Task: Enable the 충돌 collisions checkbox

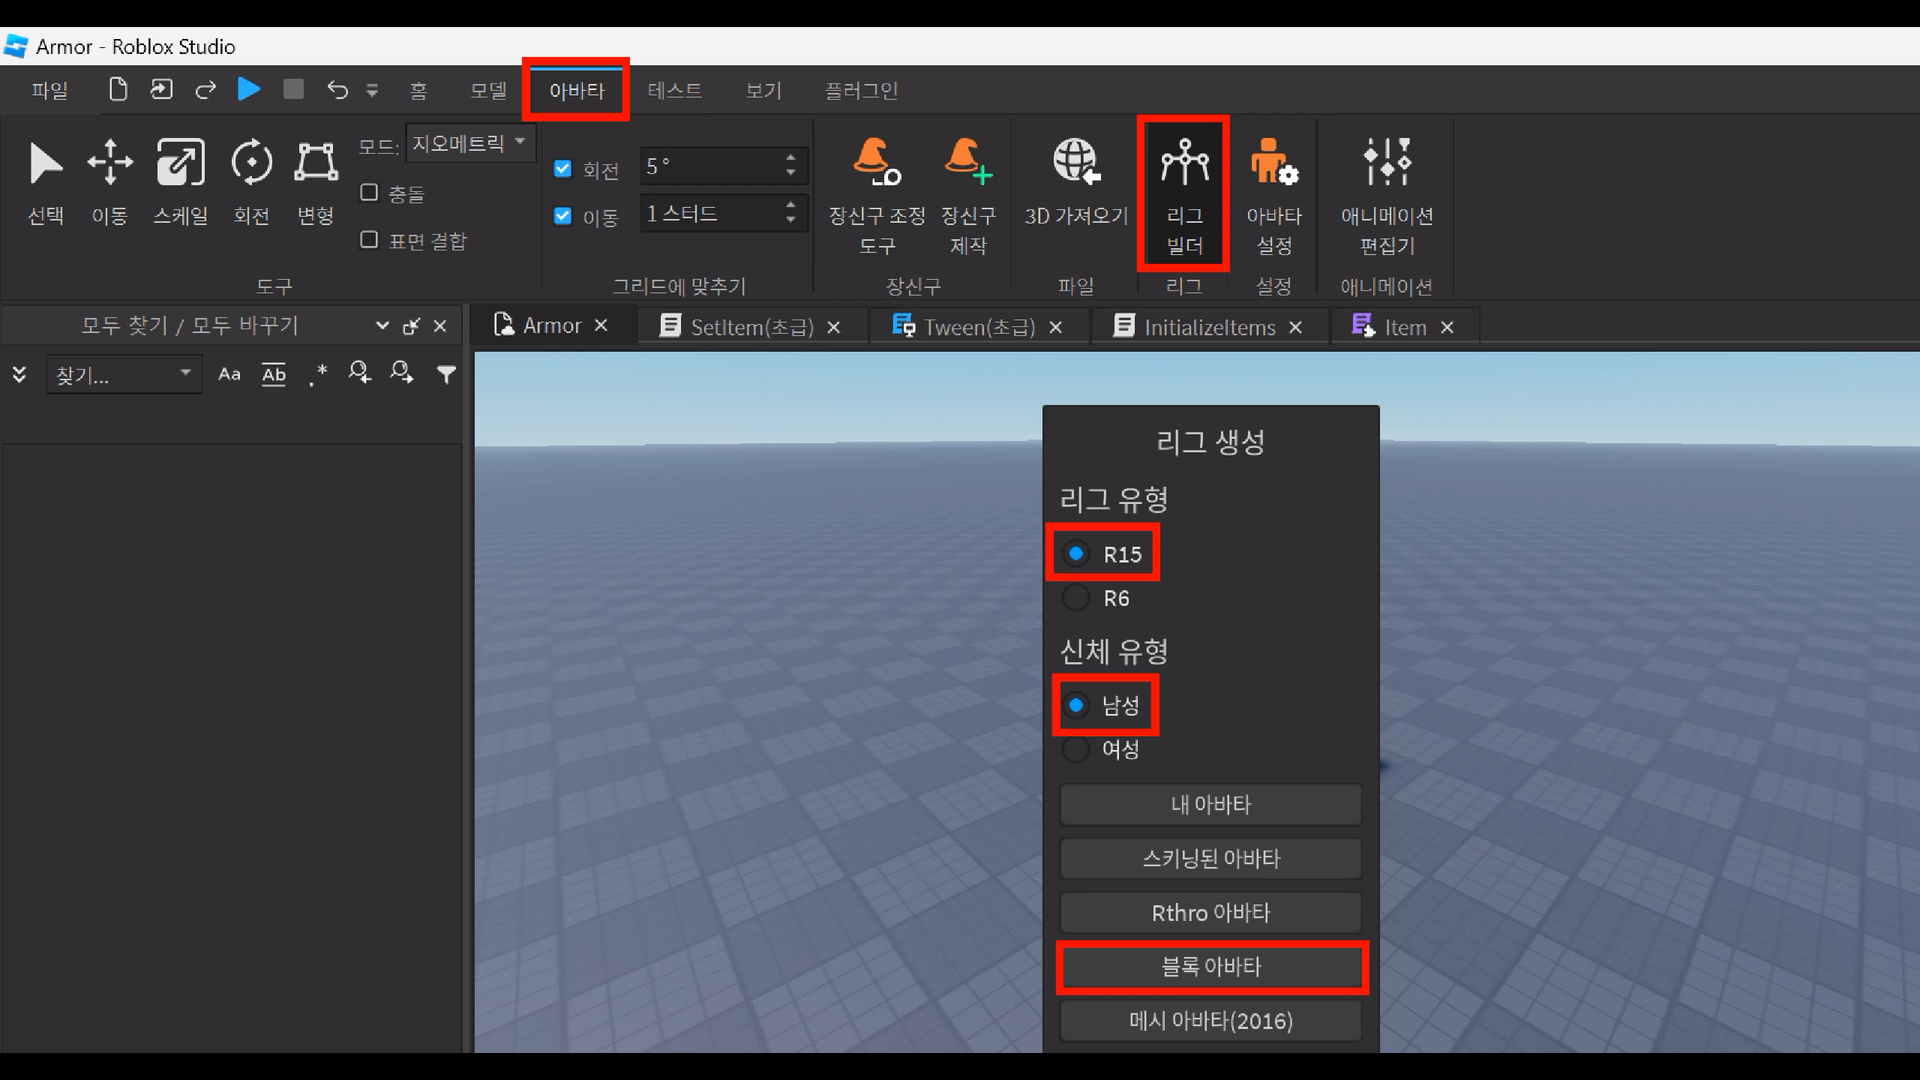Action: click(x=369, y=192)
